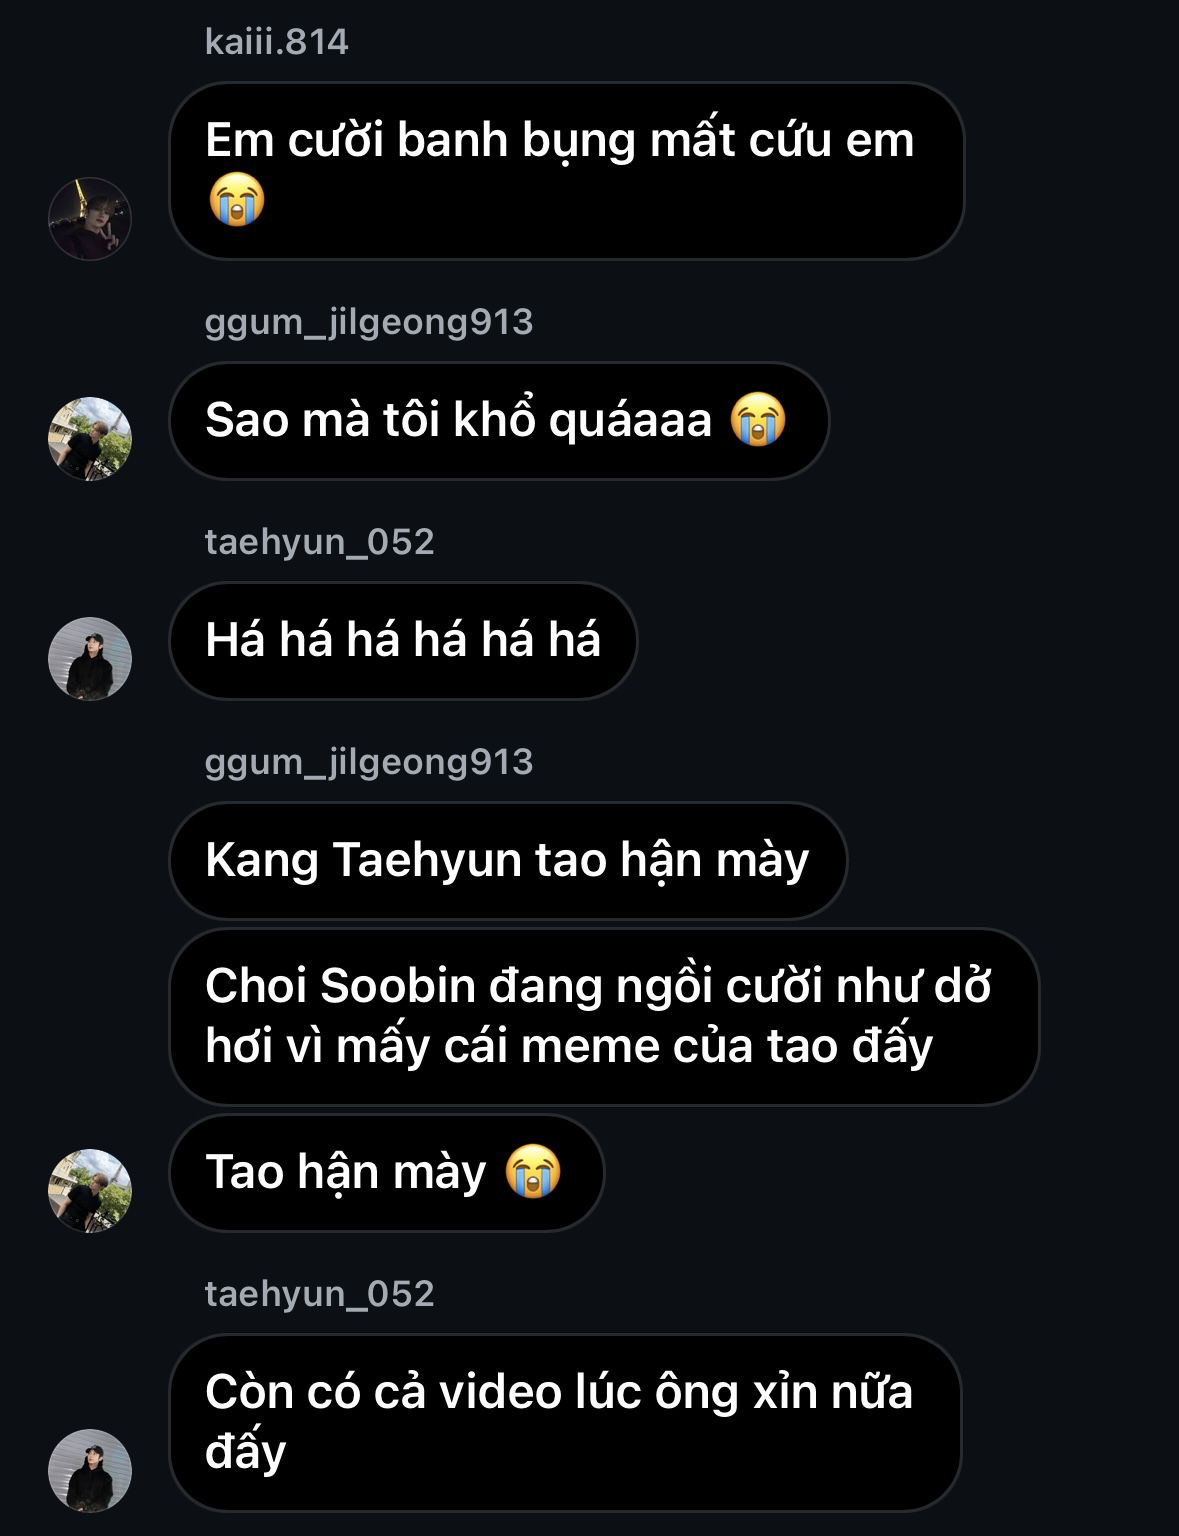Tap avatar beside "Còn có cả video" message

pos(90,1471)
